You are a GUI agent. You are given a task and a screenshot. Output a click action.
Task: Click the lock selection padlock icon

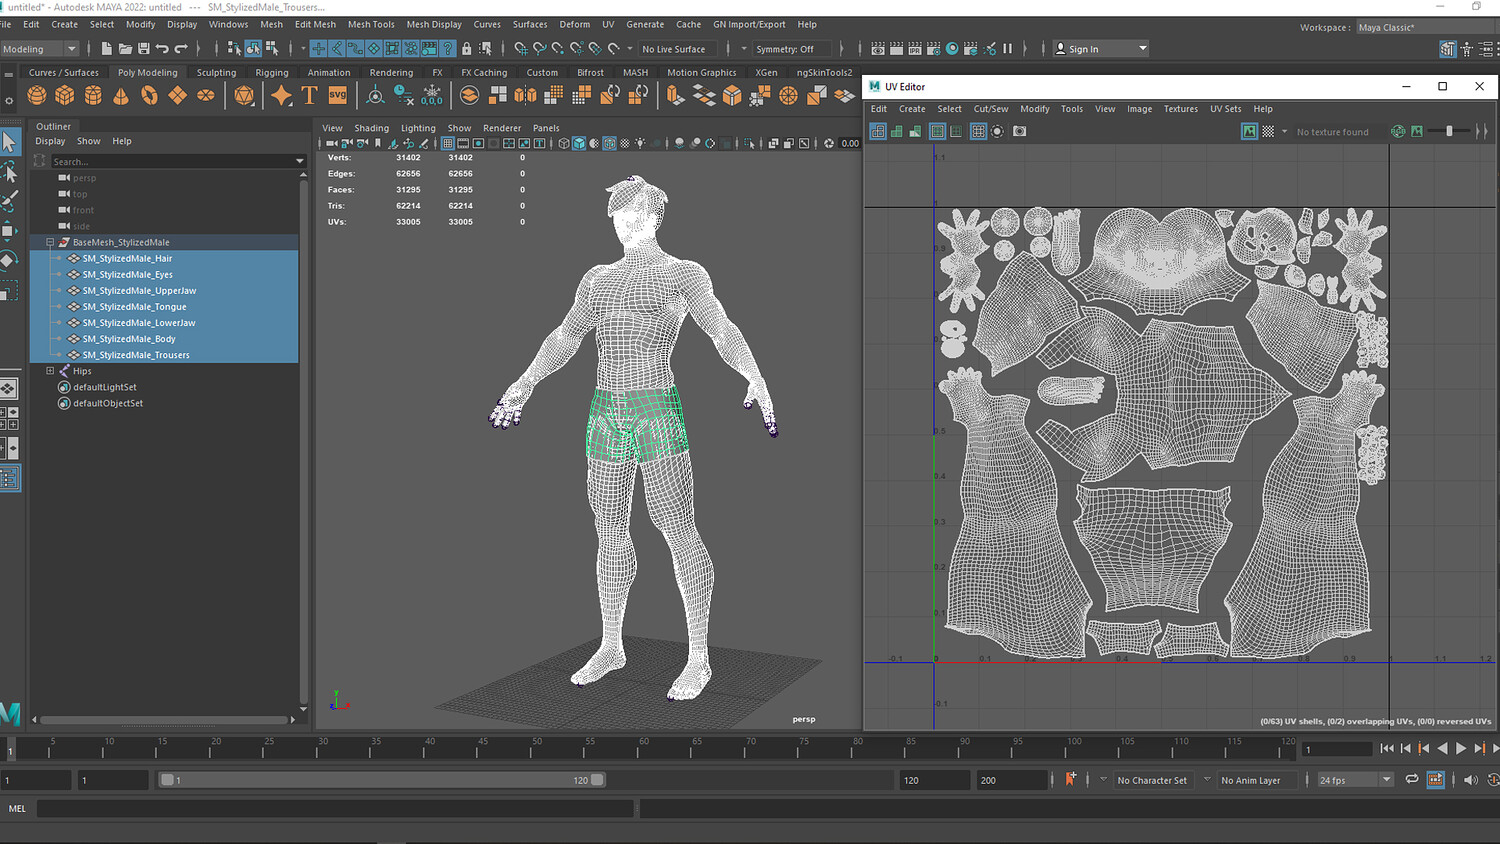pyautogui.click(x=466, y=48)
